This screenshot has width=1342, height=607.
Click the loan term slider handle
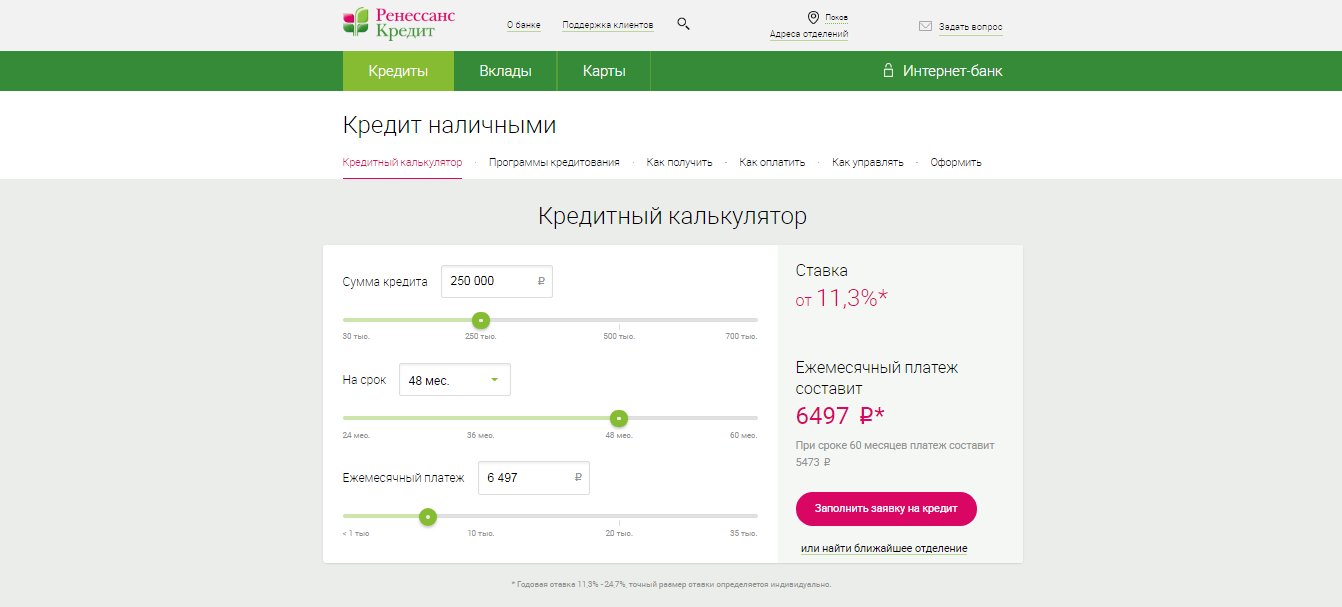tap(619, 418)
